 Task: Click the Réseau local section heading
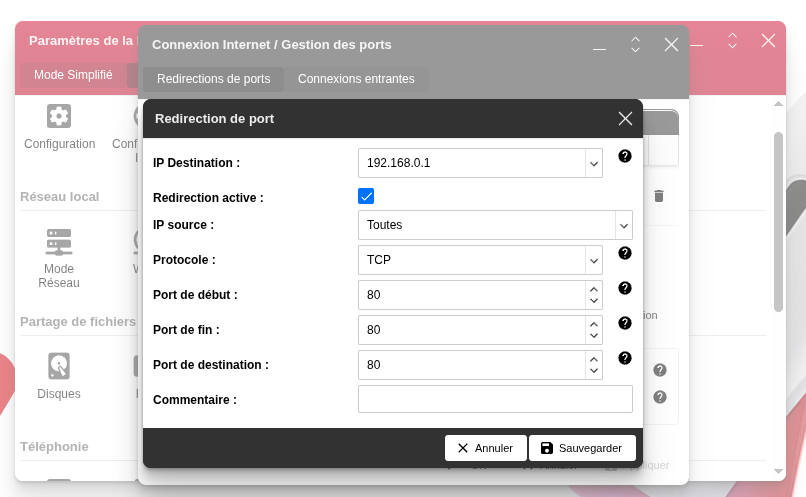[x=60, y=197]
